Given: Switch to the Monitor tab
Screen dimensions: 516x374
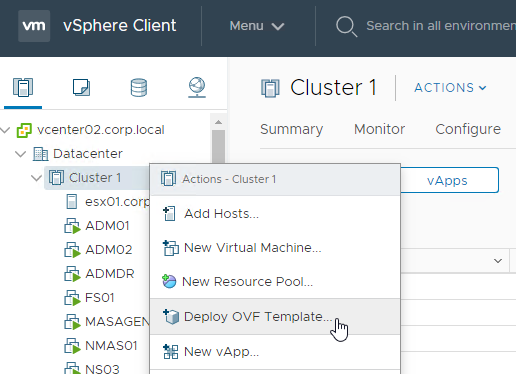Looking at the screenshot, I should [x=379, y=129].
